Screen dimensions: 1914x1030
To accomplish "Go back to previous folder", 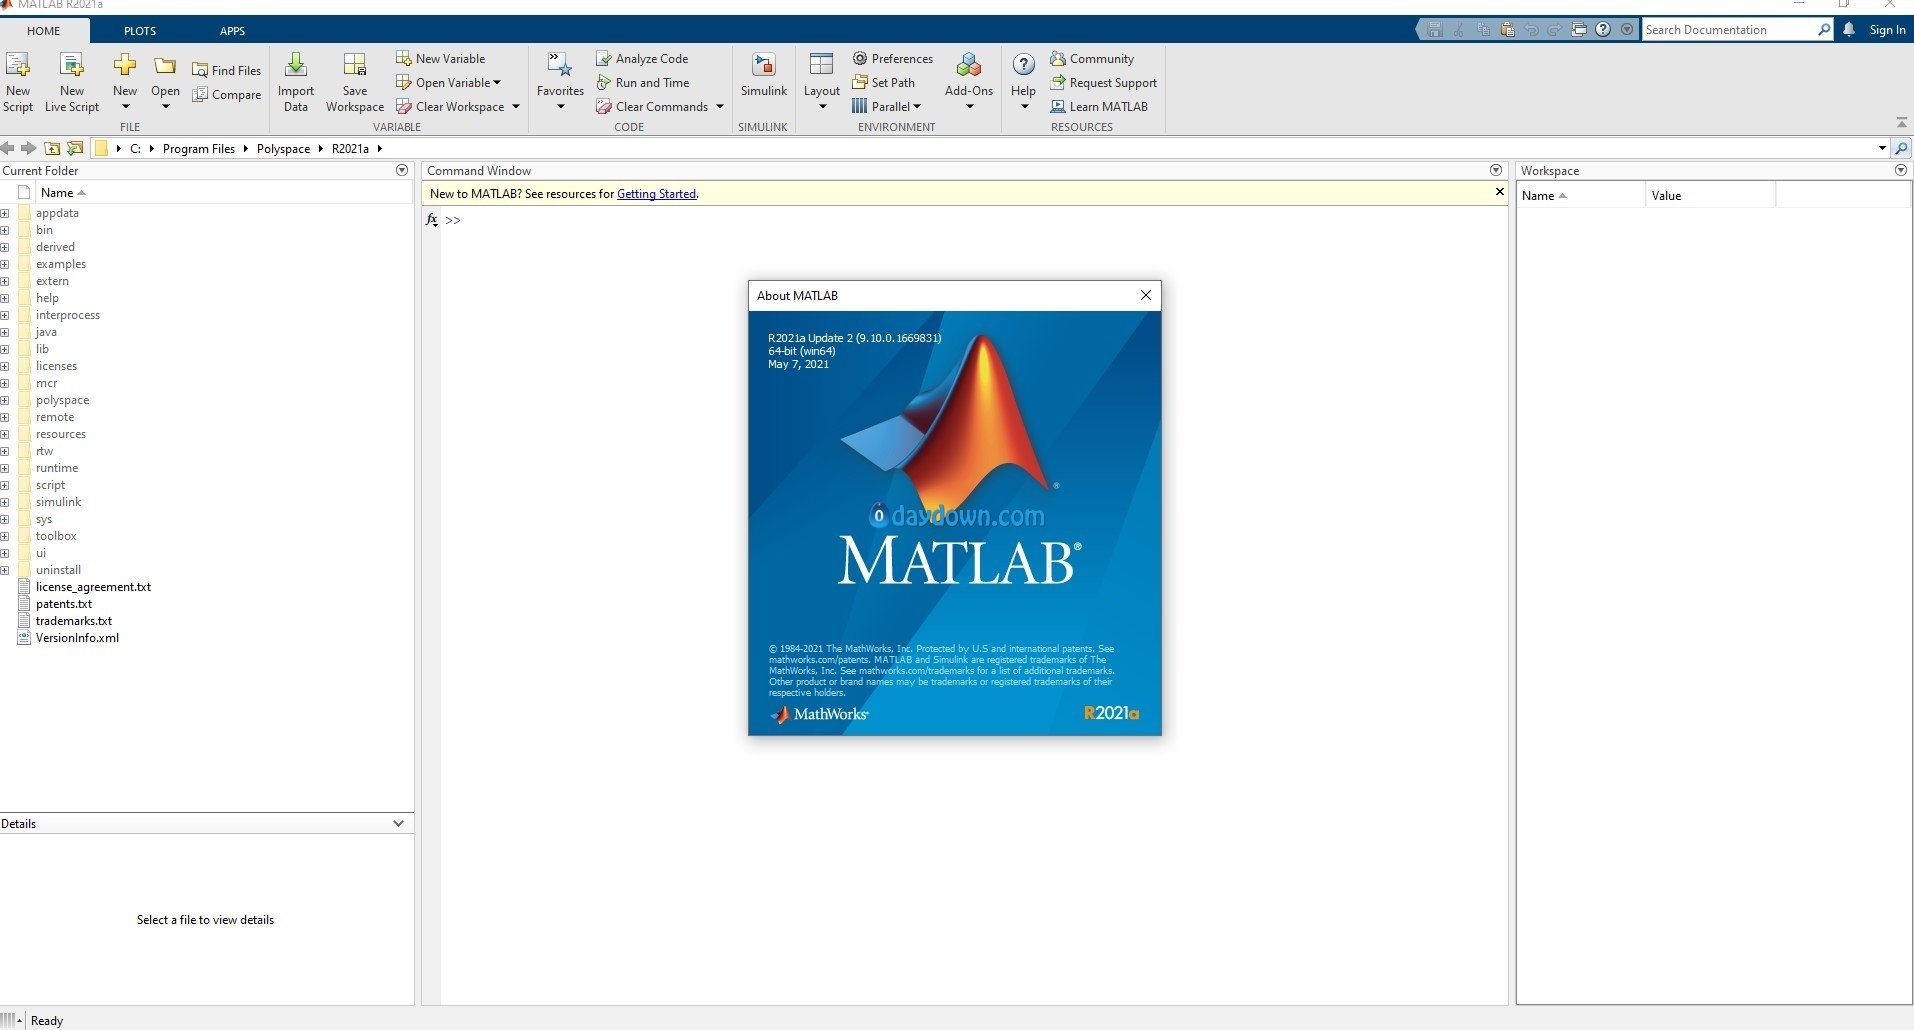I will [8, 148].
